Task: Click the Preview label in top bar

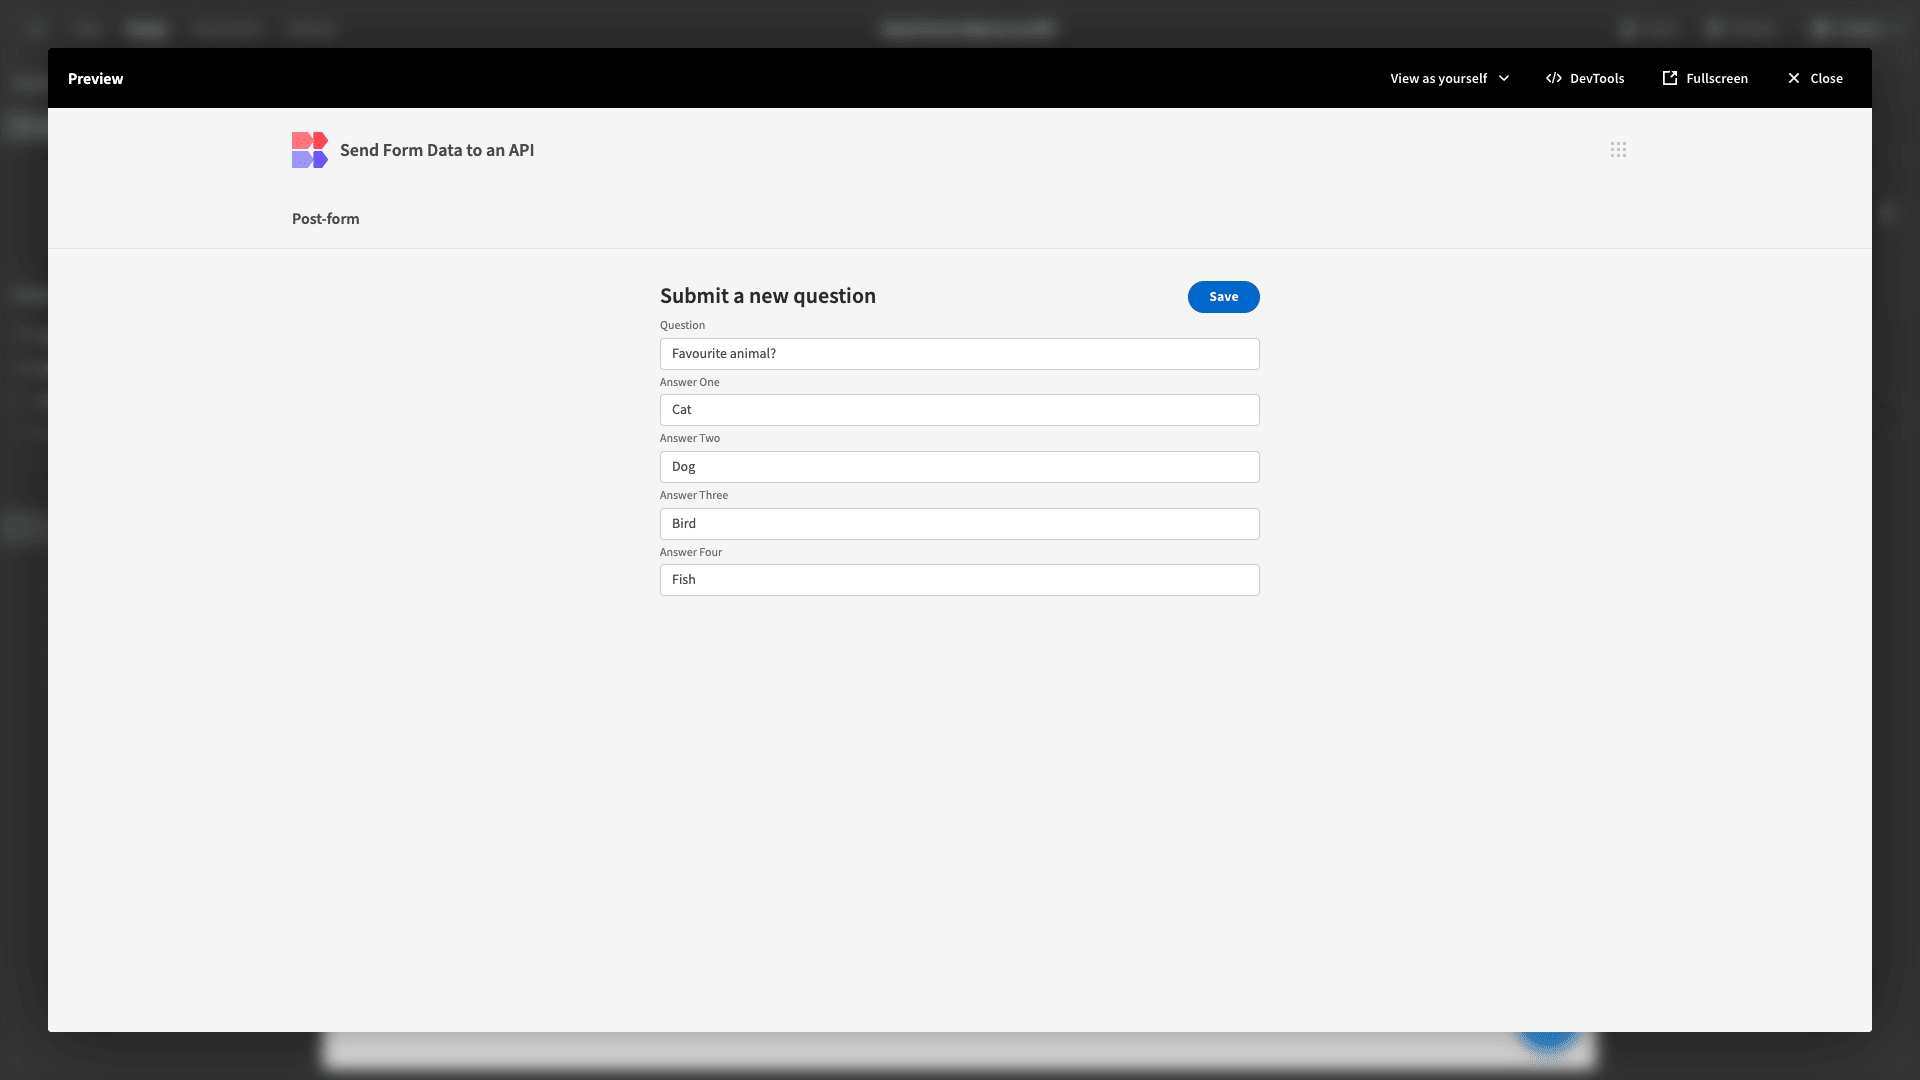Action: point(95,78)
